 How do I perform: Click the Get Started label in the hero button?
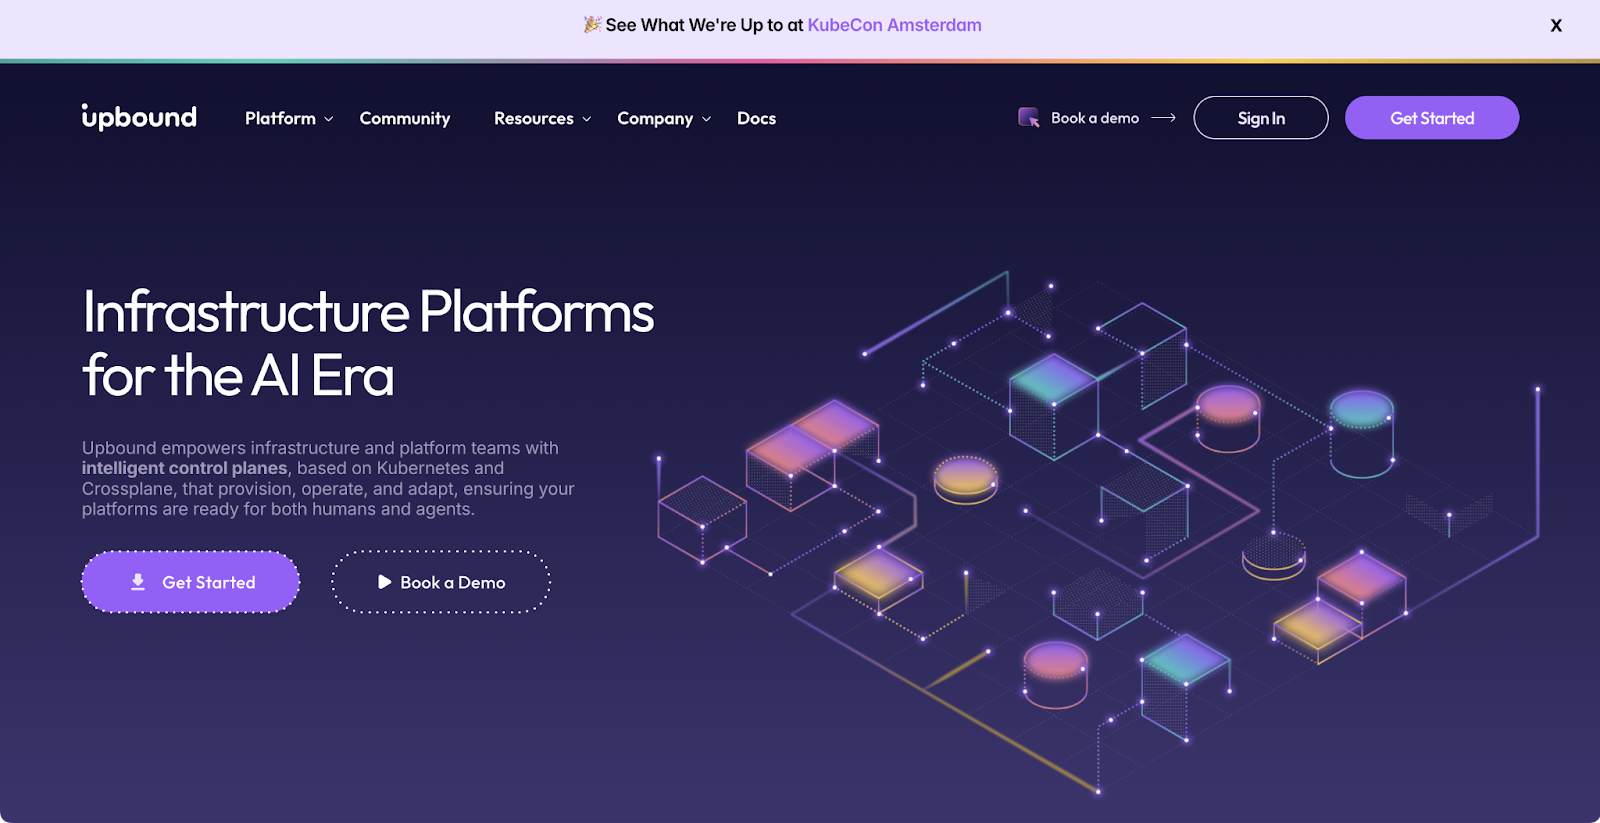(209, 582)
